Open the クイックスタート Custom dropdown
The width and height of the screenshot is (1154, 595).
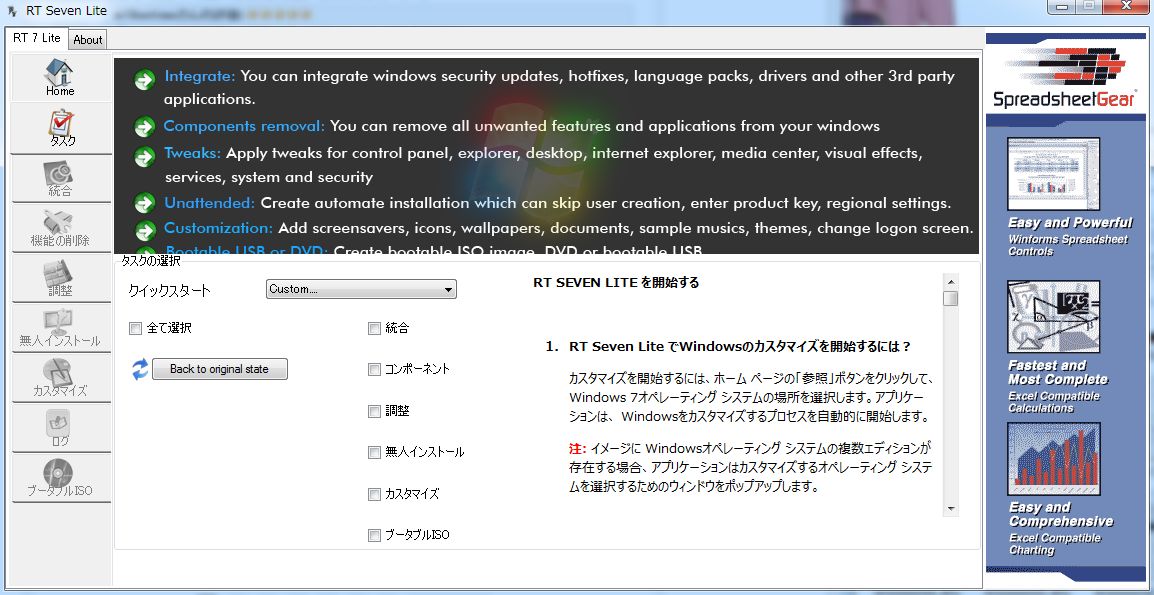(361, 289)
